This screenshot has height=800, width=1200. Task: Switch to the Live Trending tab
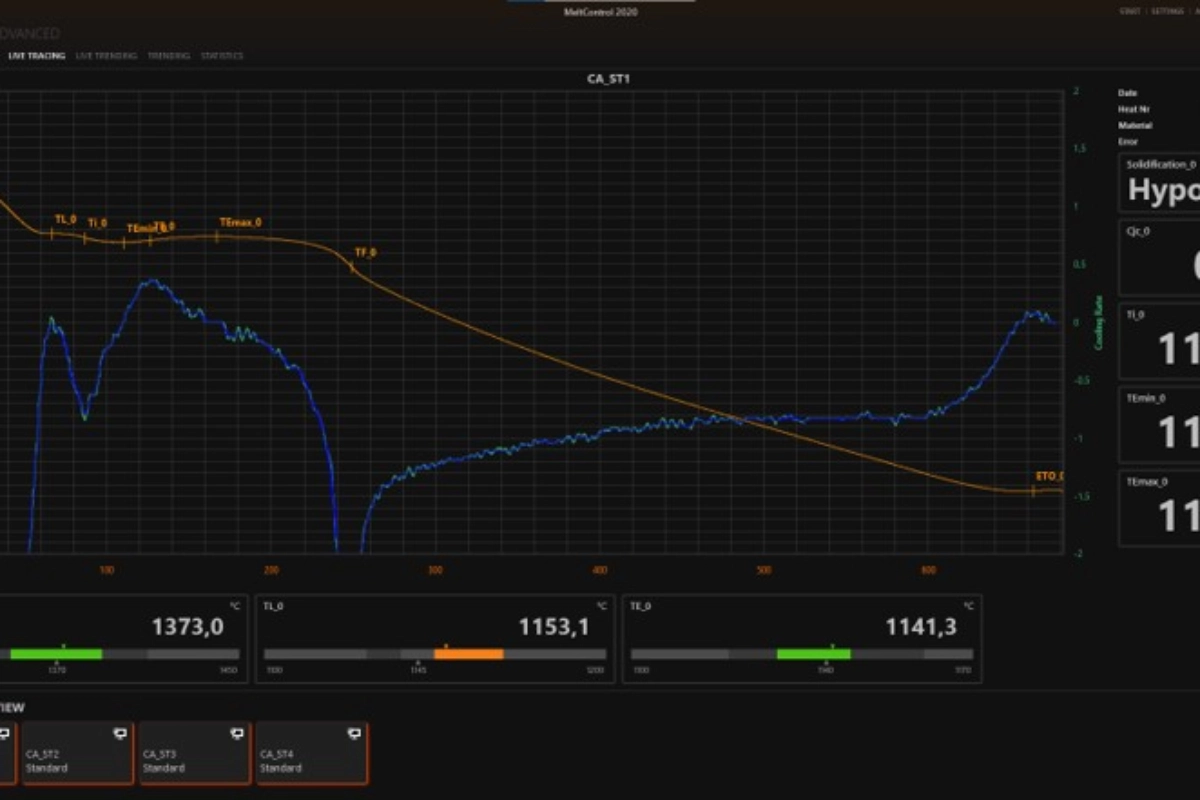tap(106, 56)
